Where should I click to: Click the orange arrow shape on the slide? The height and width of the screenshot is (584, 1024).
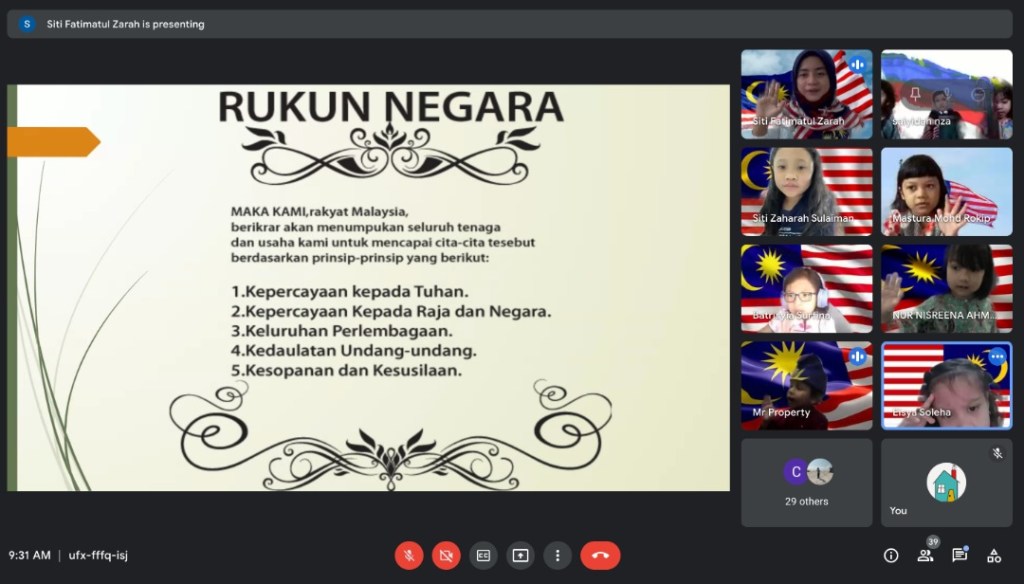(54, 142)
